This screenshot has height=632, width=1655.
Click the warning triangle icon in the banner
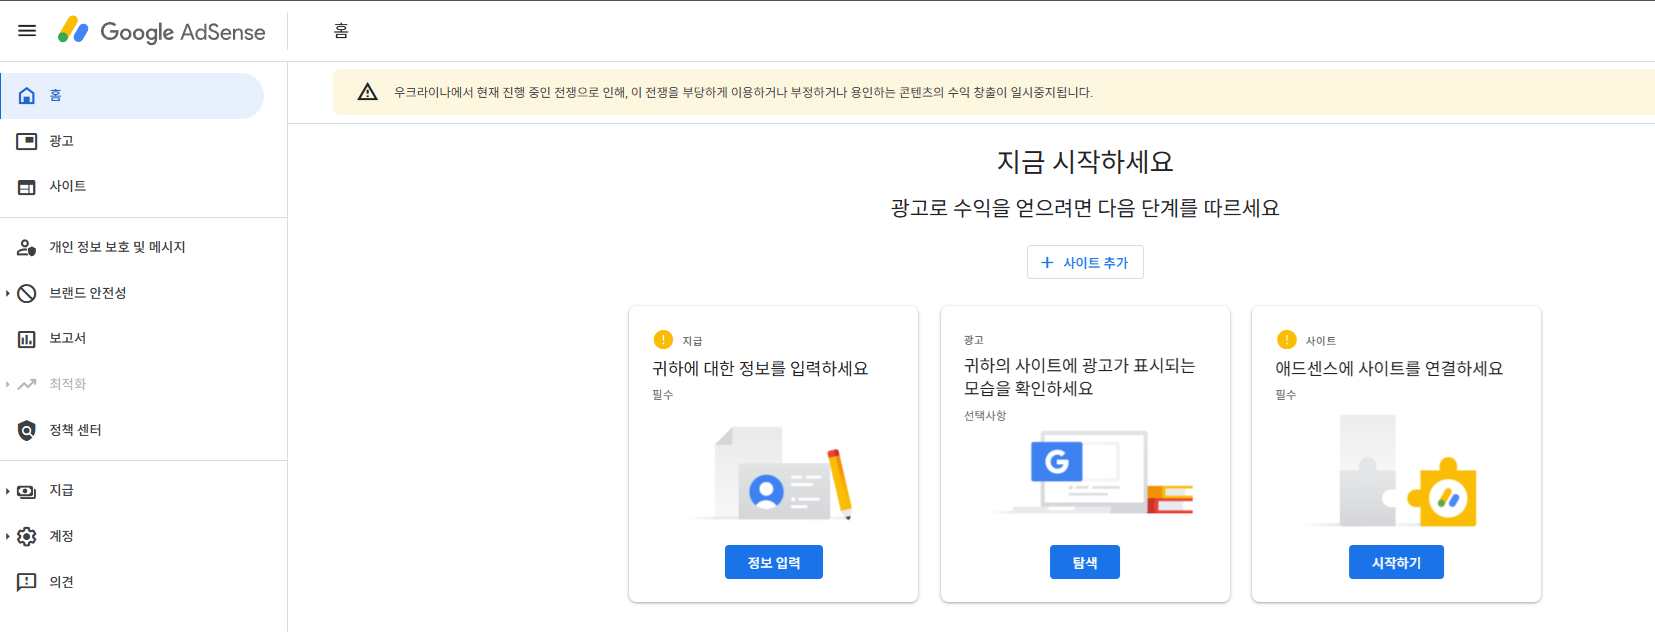tap(368, 92)
